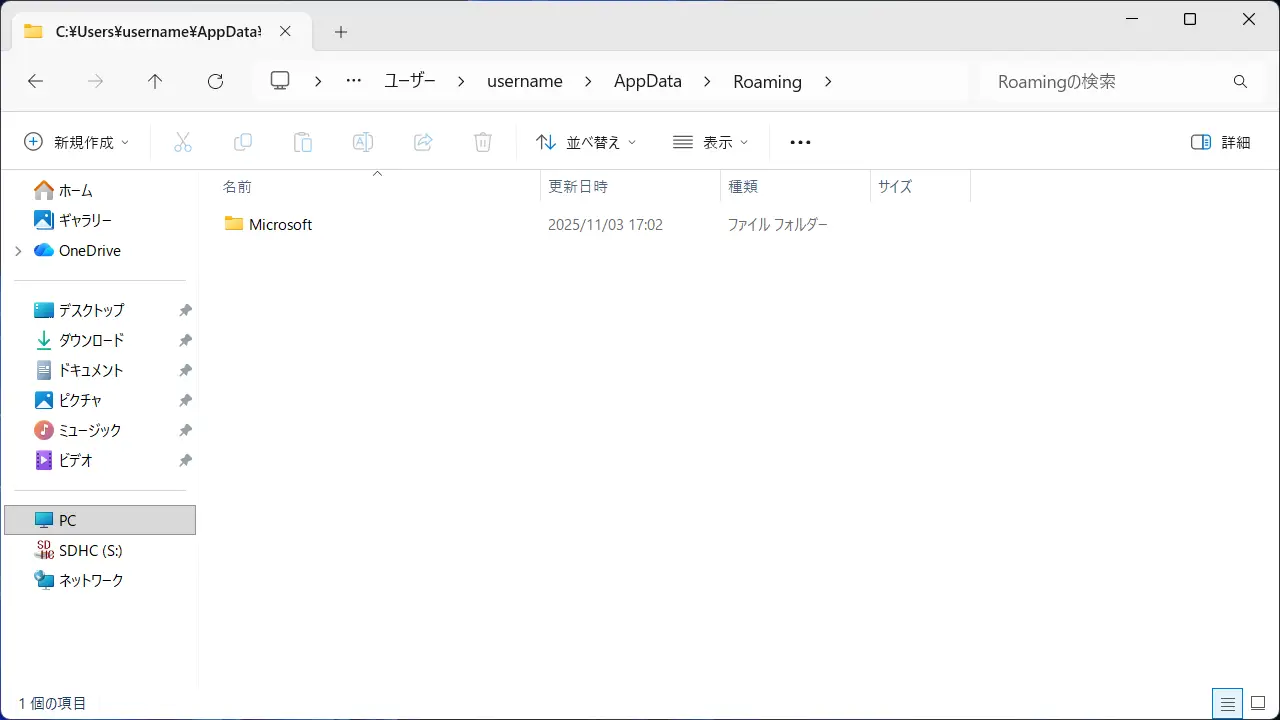
Task: Open the 並べ替え sort dropdown
Action: click(x=586, y=142)
